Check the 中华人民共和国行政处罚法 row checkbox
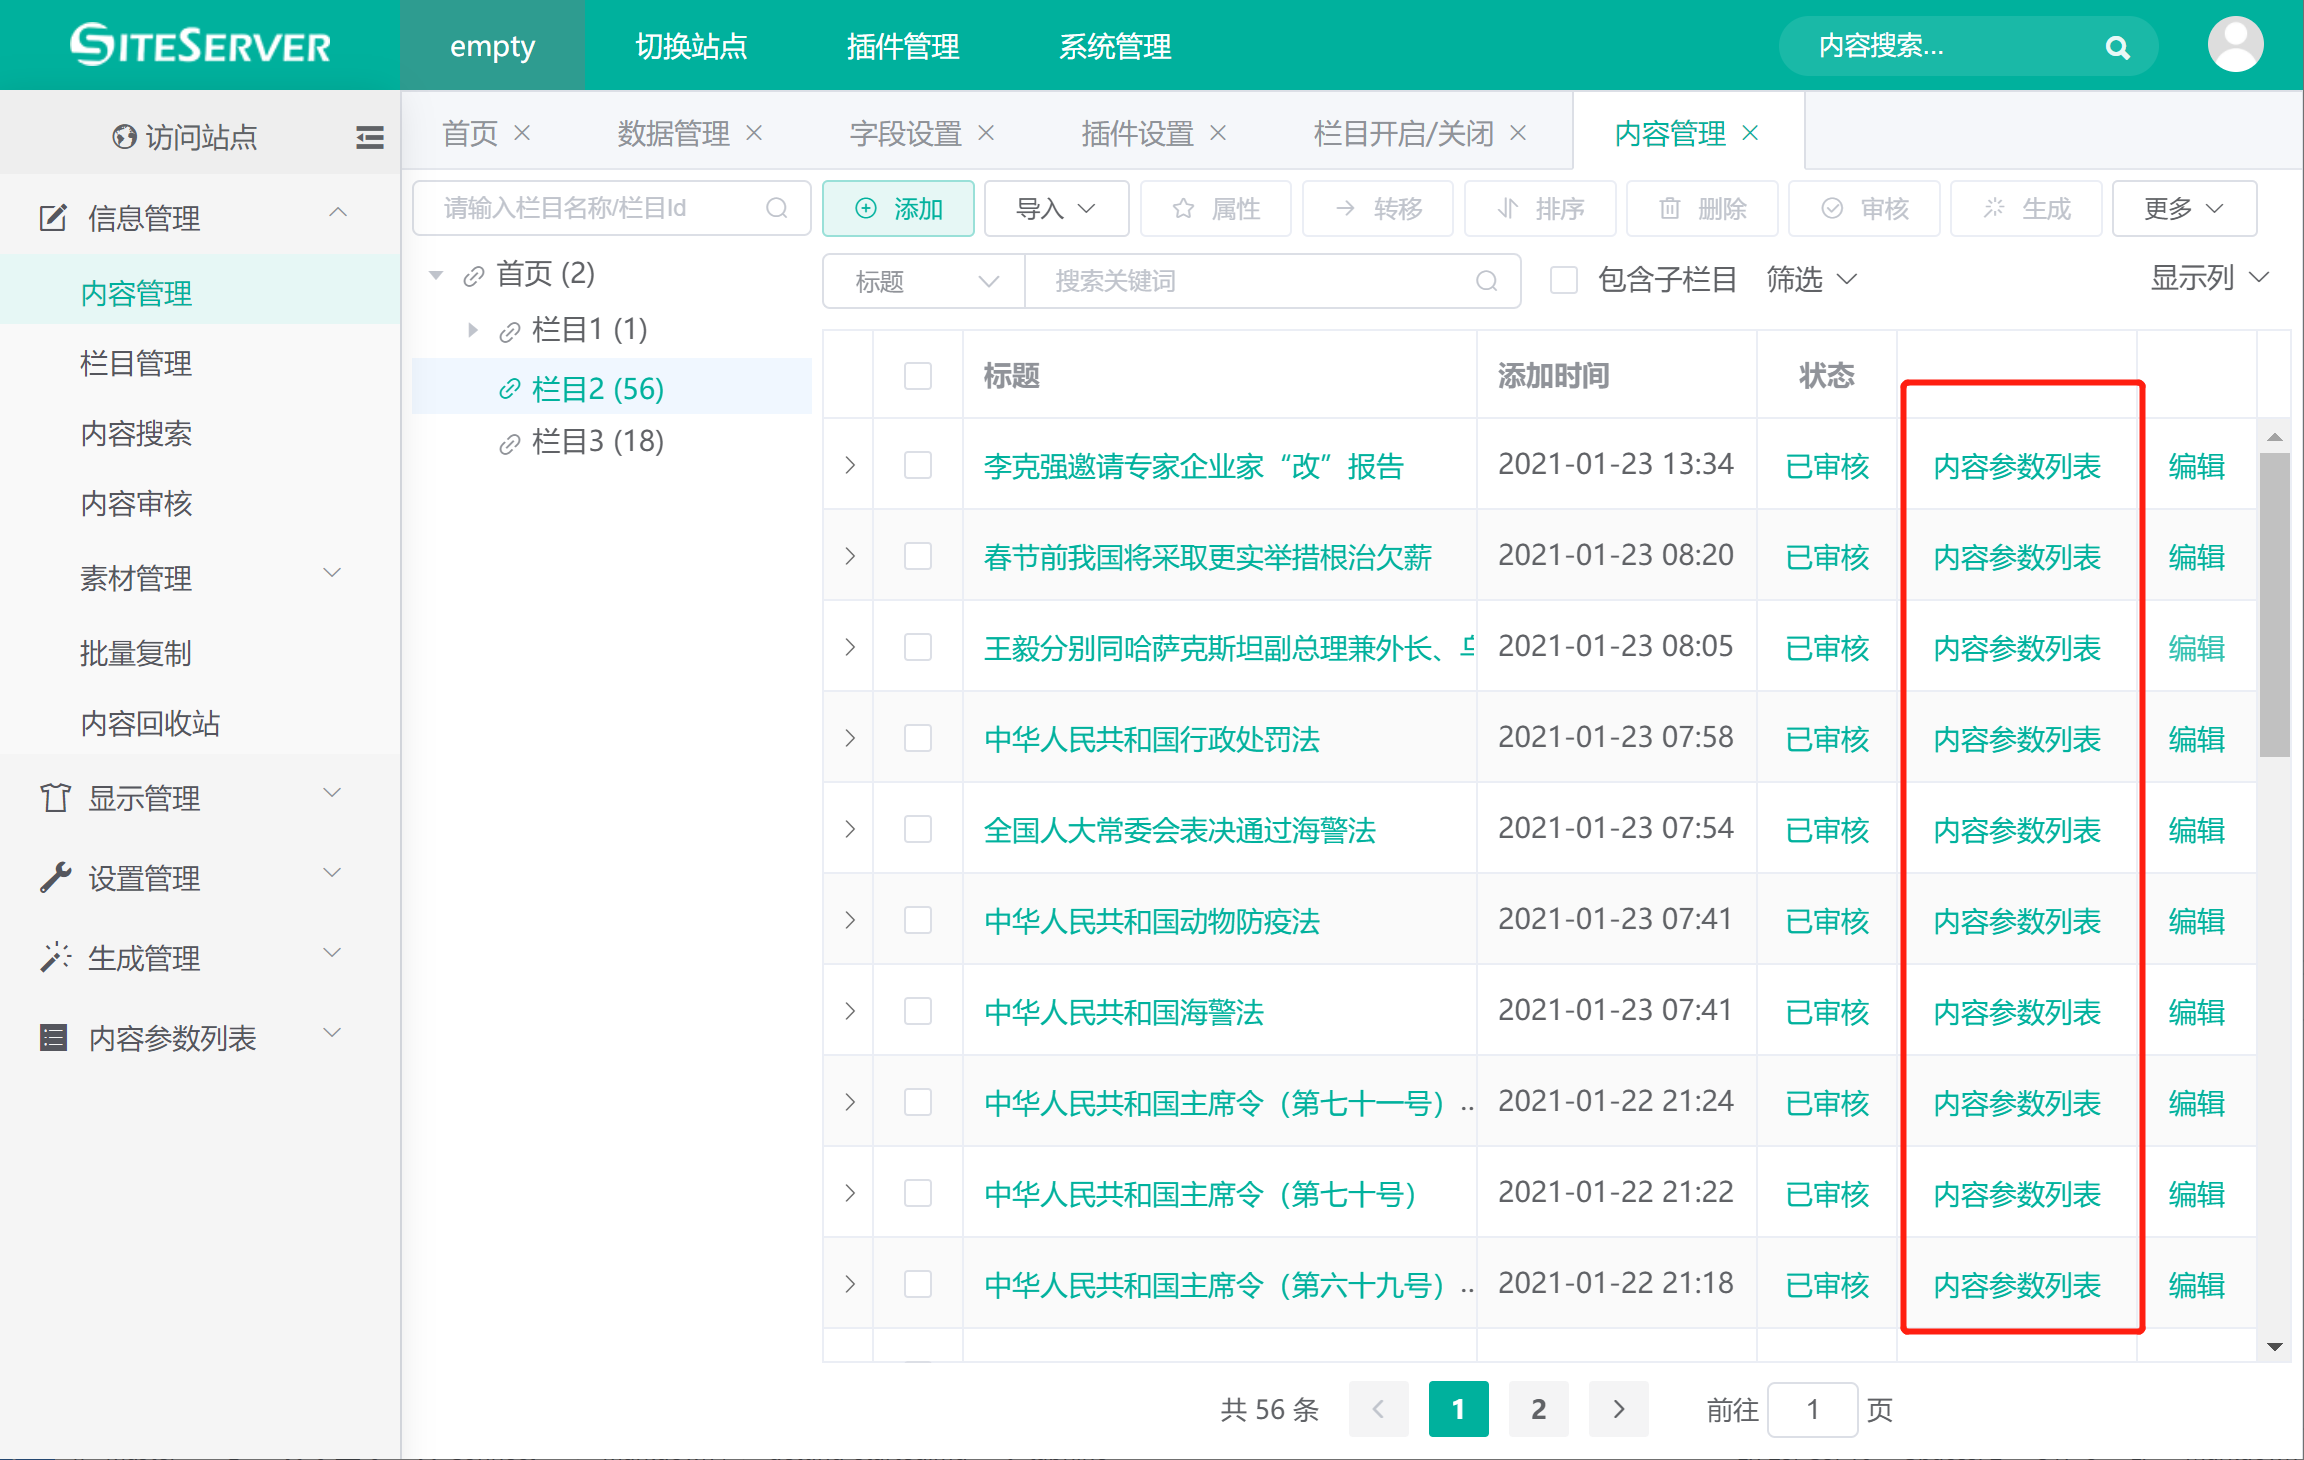The image size is (2304, 1460). tap(917, 739)
